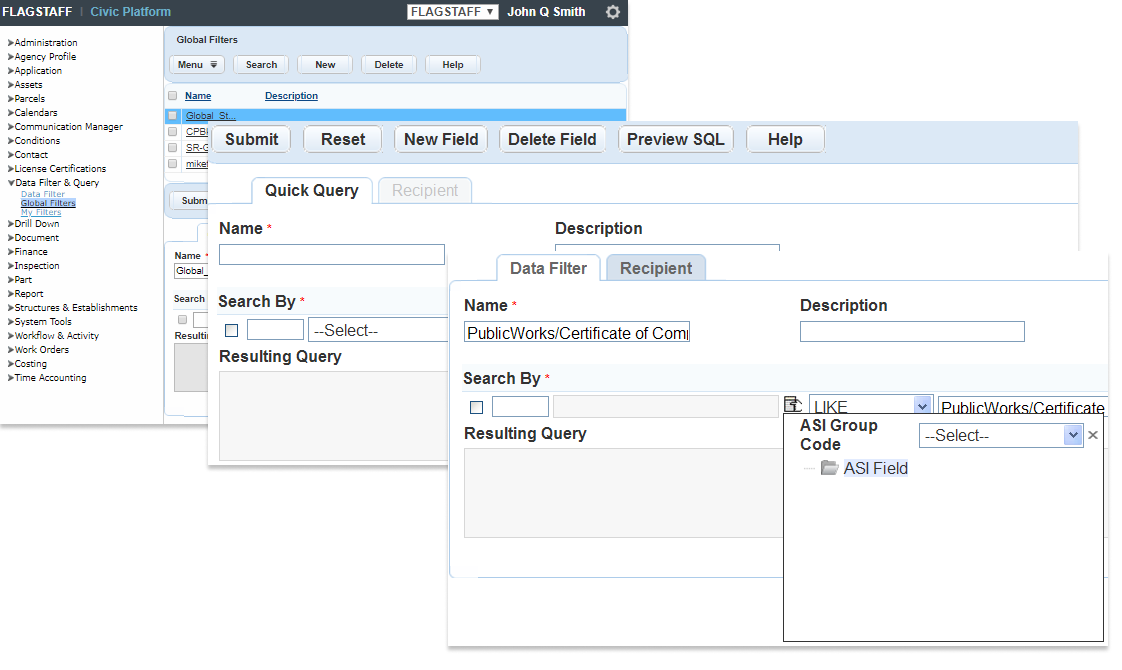Click the ASI Field folder icon
Image resolution: width=1122 pixels, height=670 pixels.
click(x=829, y=468)
